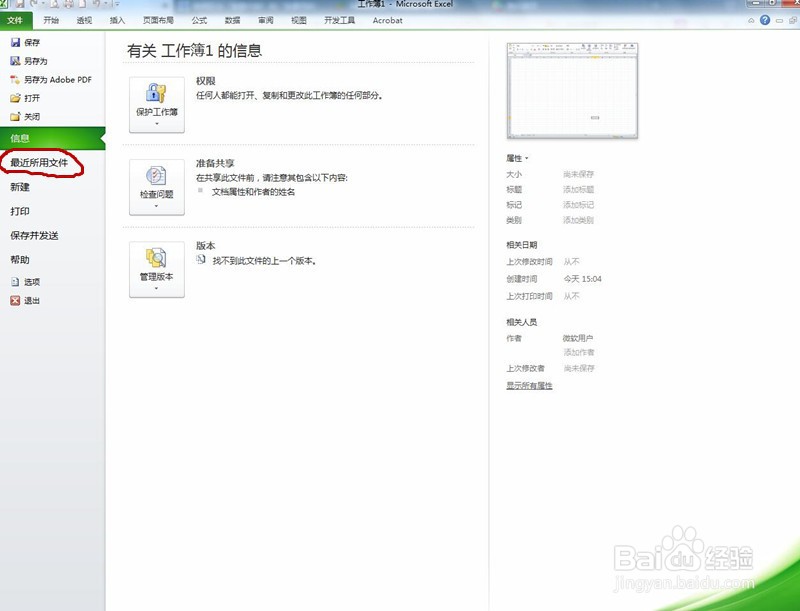Select 保存 (Save) in the sidebar
The image size is (800, 611).
[32, 42]
